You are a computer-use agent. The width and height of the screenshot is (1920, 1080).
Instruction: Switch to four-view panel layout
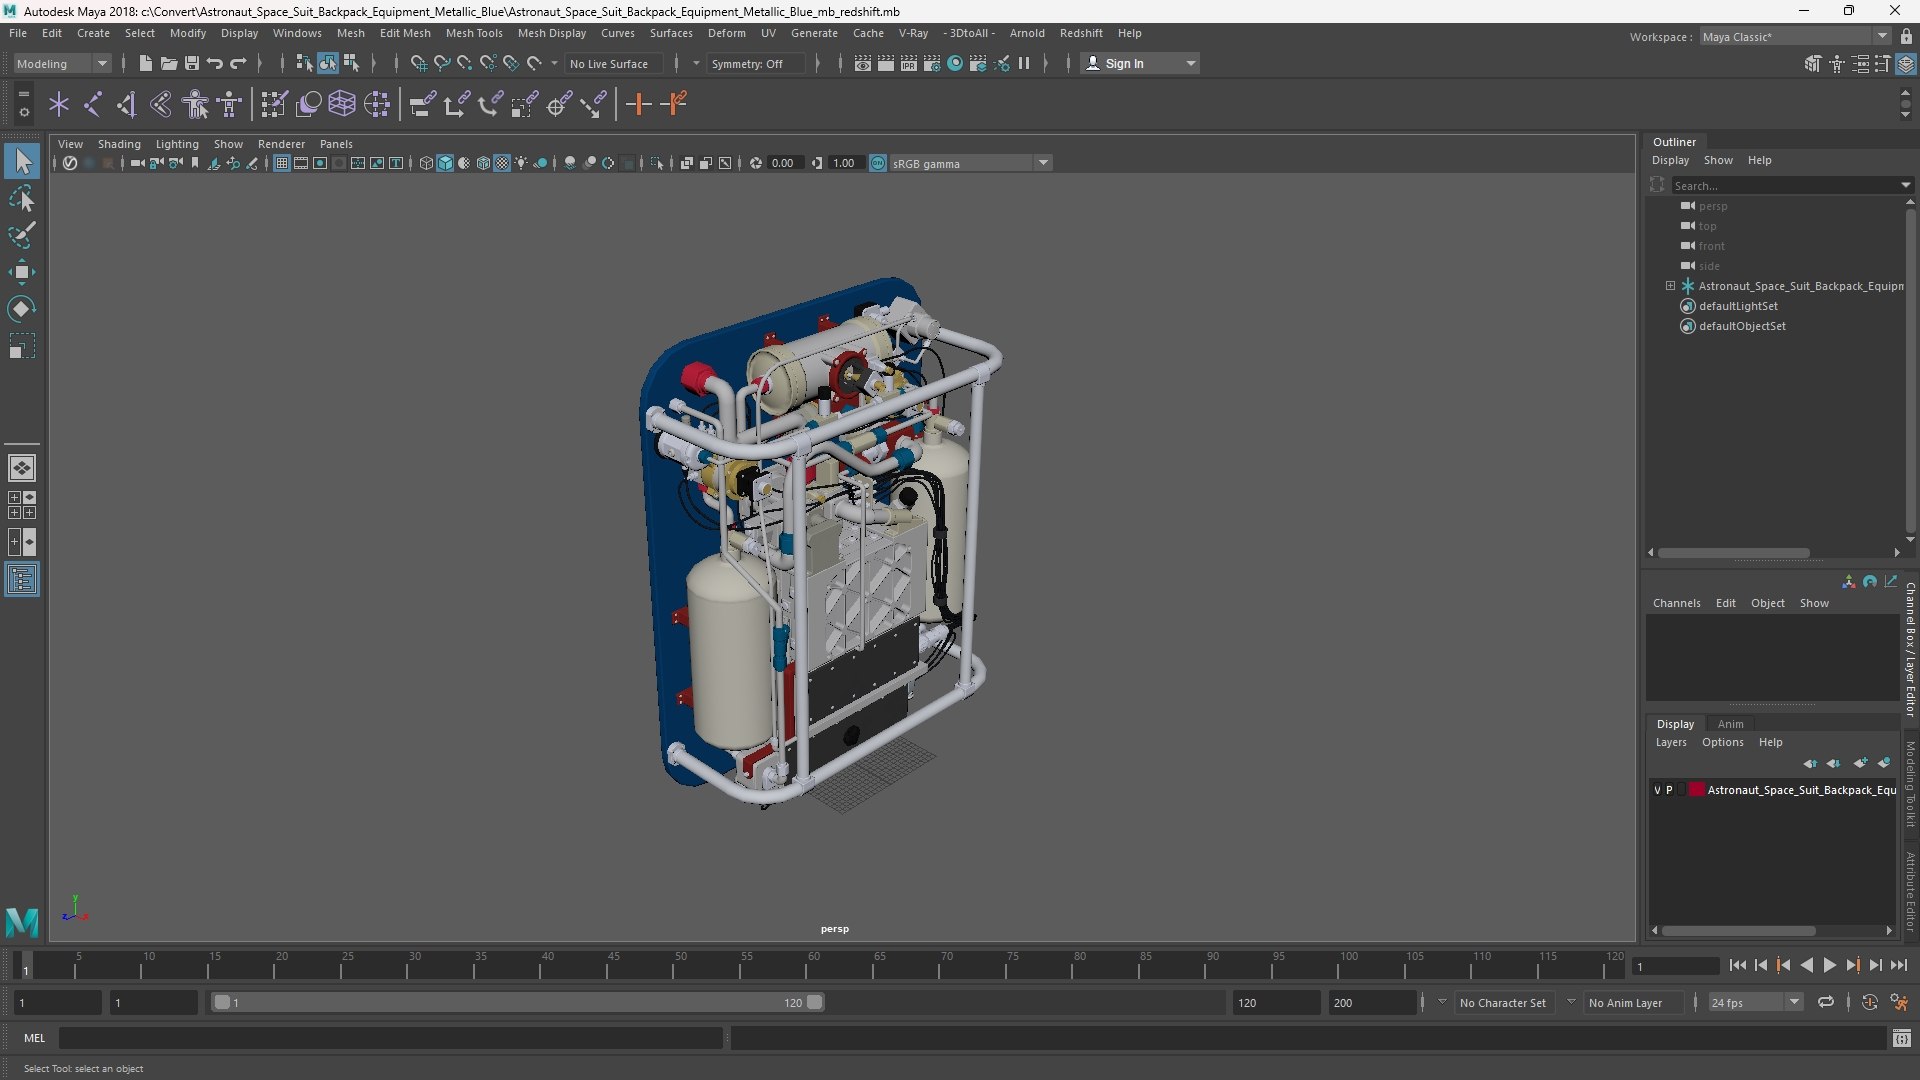coord(21,505)
